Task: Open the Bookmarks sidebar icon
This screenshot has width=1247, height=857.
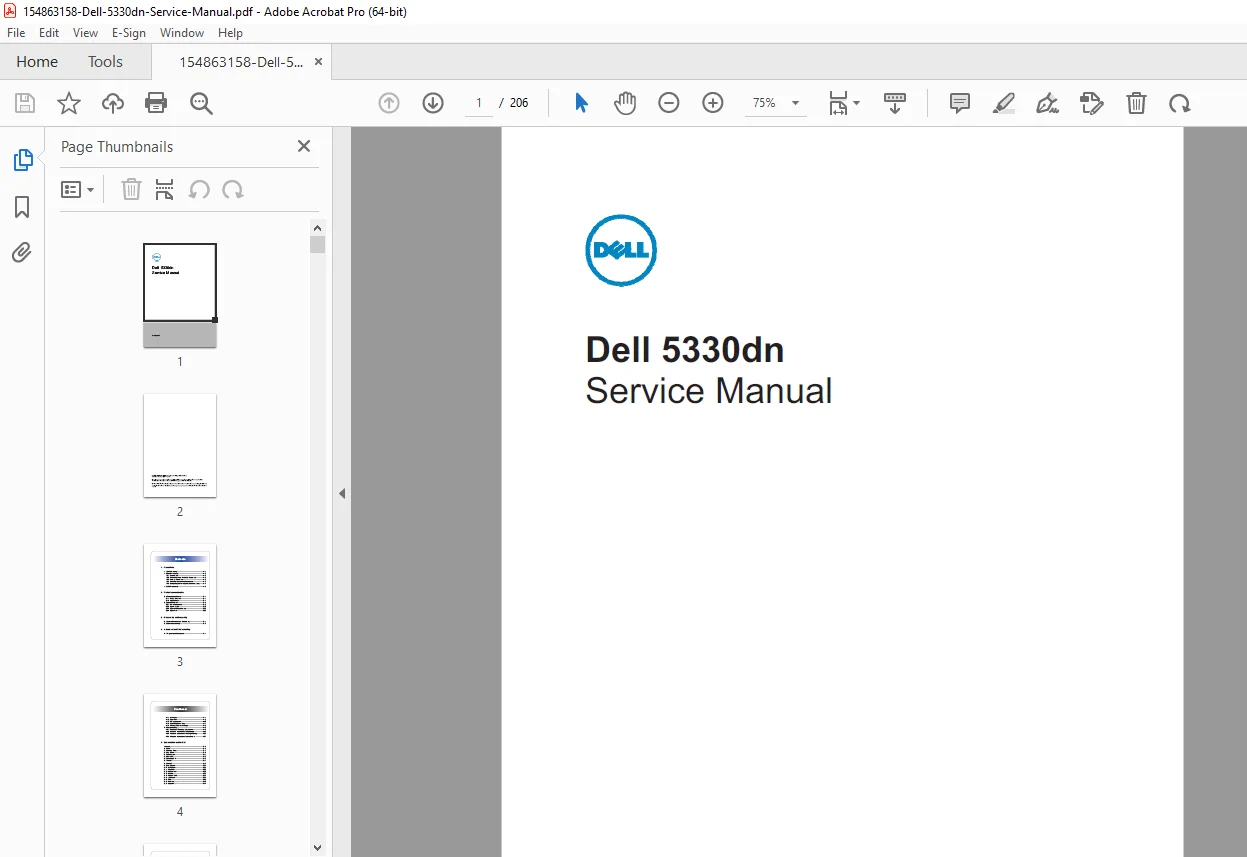Action: (x=22, y=207)
